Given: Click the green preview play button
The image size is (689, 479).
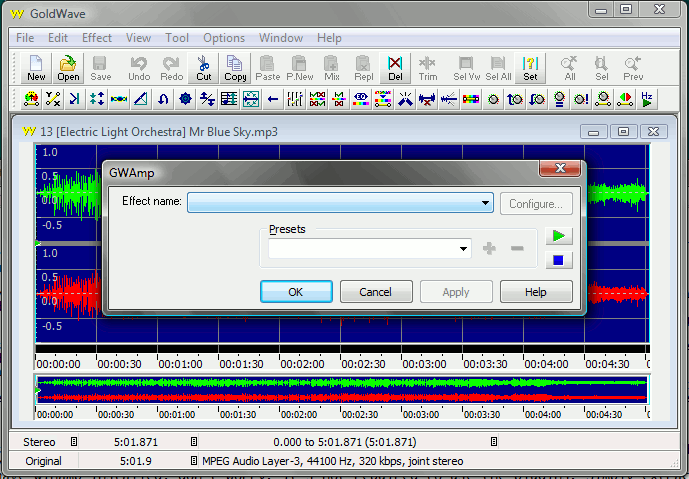Looking at the screenshot, I should click(x=559, y=236).
